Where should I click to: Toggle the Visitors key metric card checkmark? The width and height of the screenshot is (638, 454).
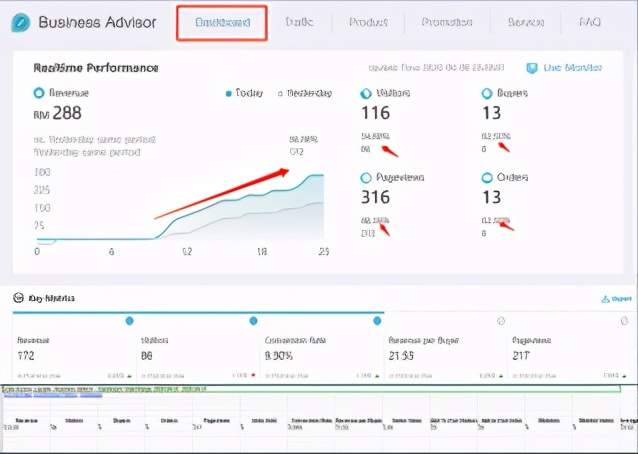pos(253,321)
